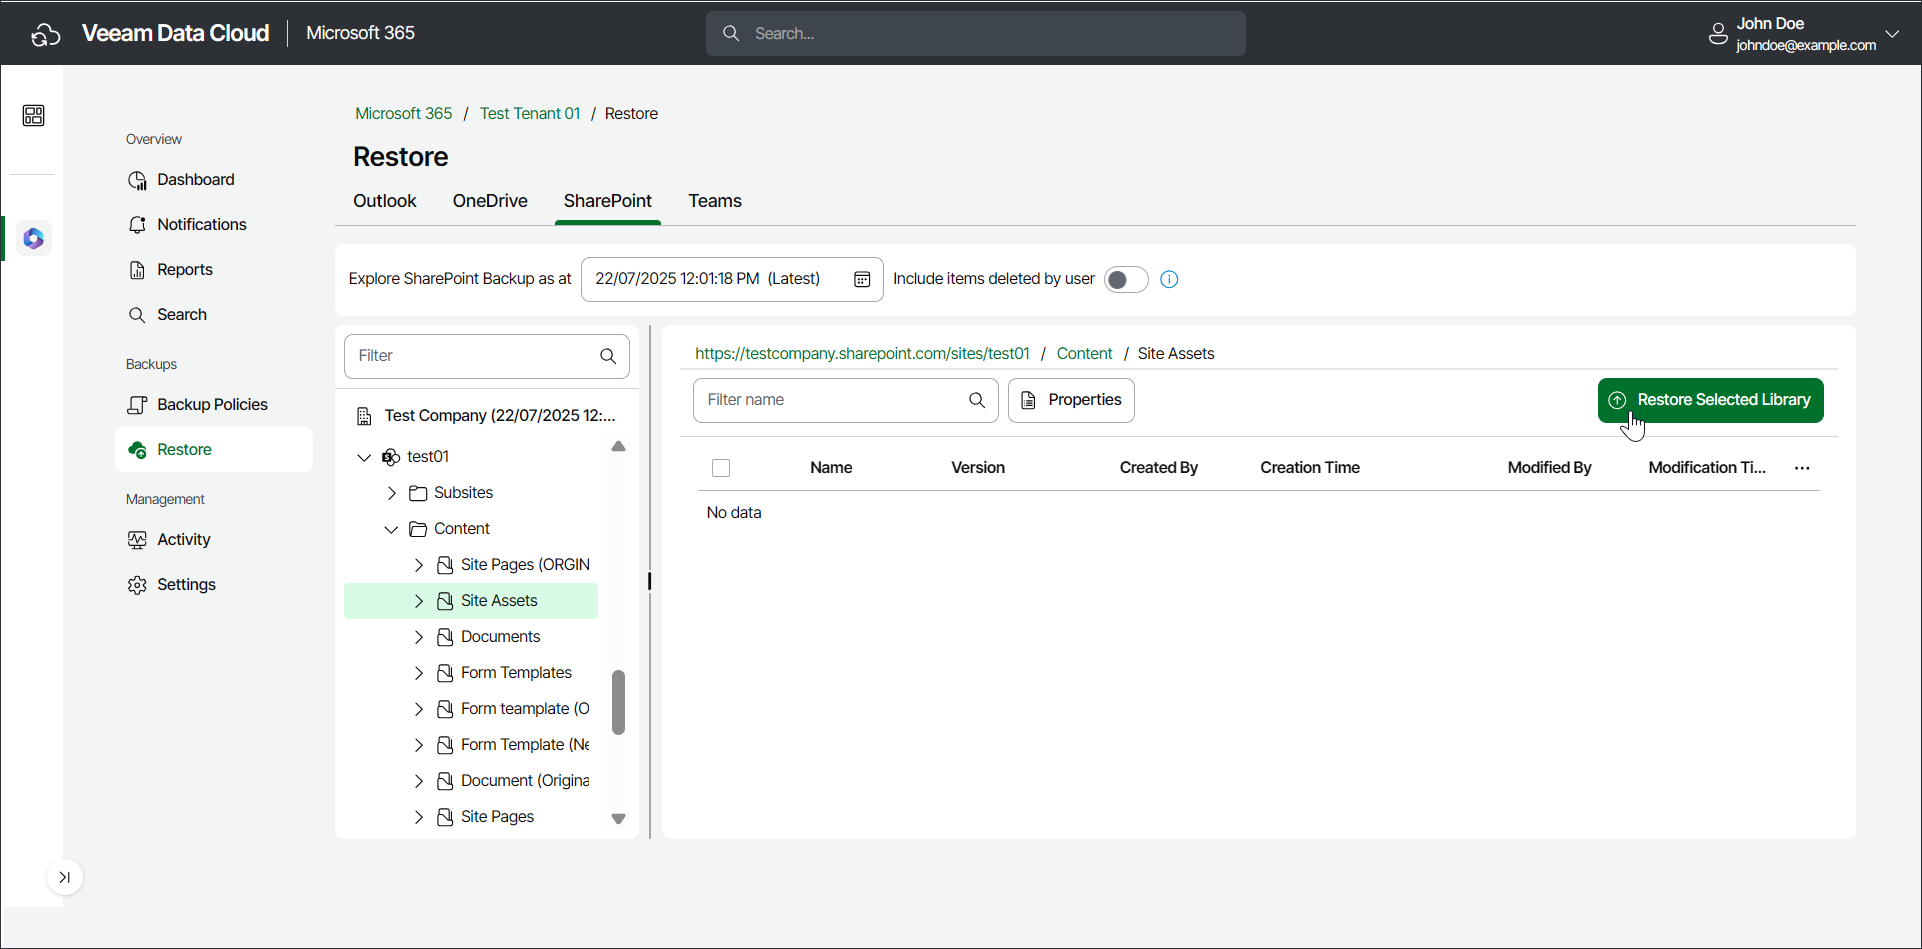This screenshot has width=1922, height=949.
Task: Toggle Include items deleted by user
Action: tap(1126, 280)
